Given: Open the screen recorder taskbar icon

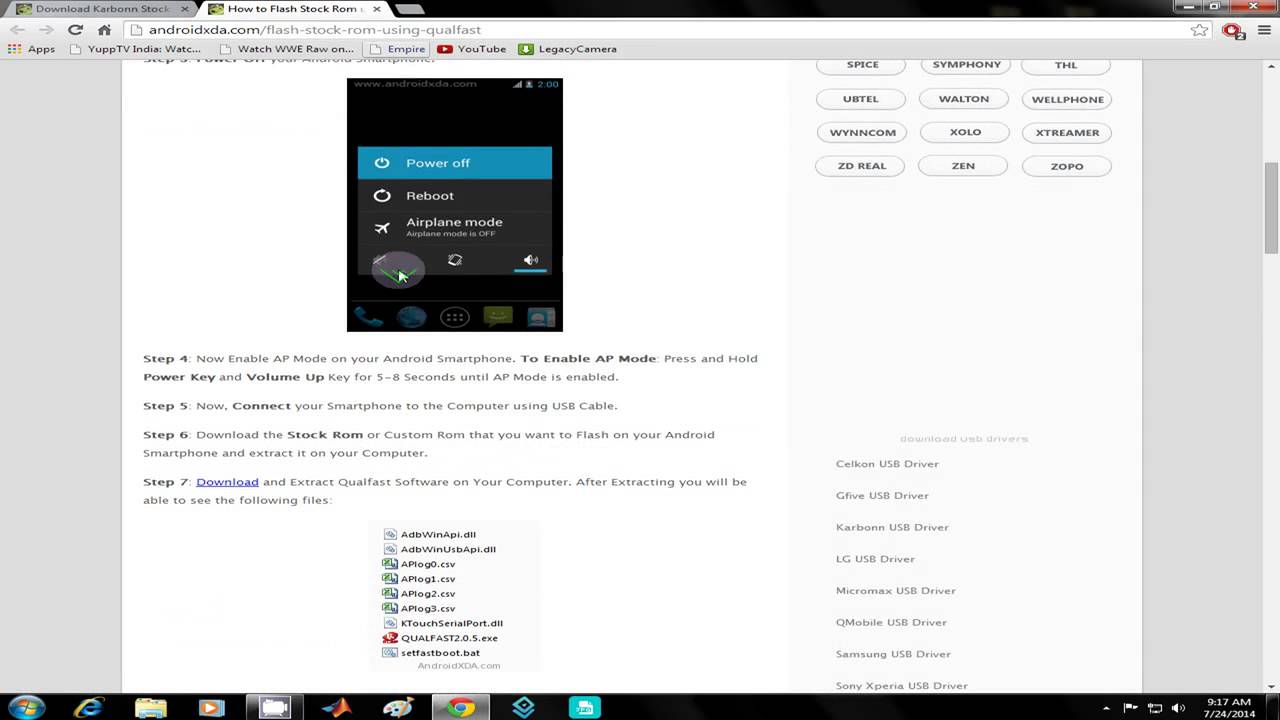Looking at the screenshot, I should pos(274,707).
